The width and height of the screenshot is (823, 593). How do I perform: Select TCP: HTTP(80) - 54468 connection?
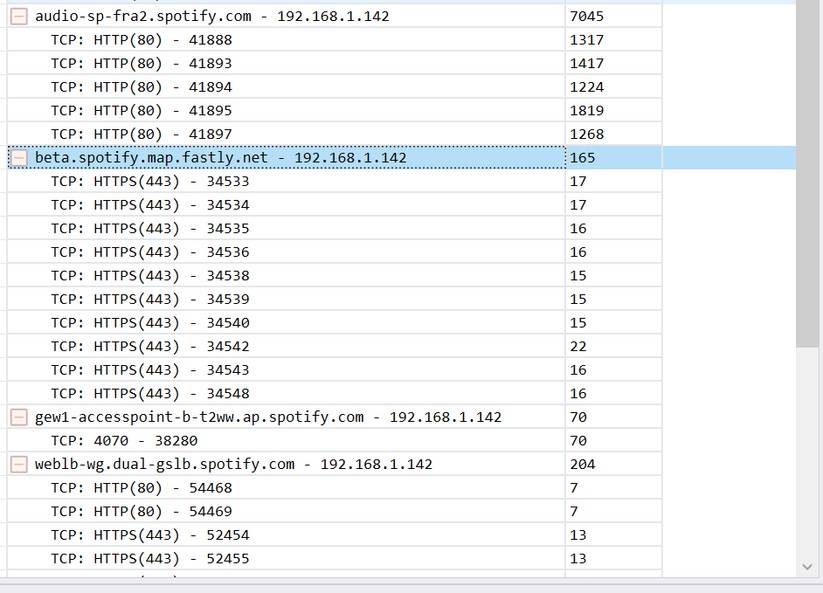click(x=141, y=488)
